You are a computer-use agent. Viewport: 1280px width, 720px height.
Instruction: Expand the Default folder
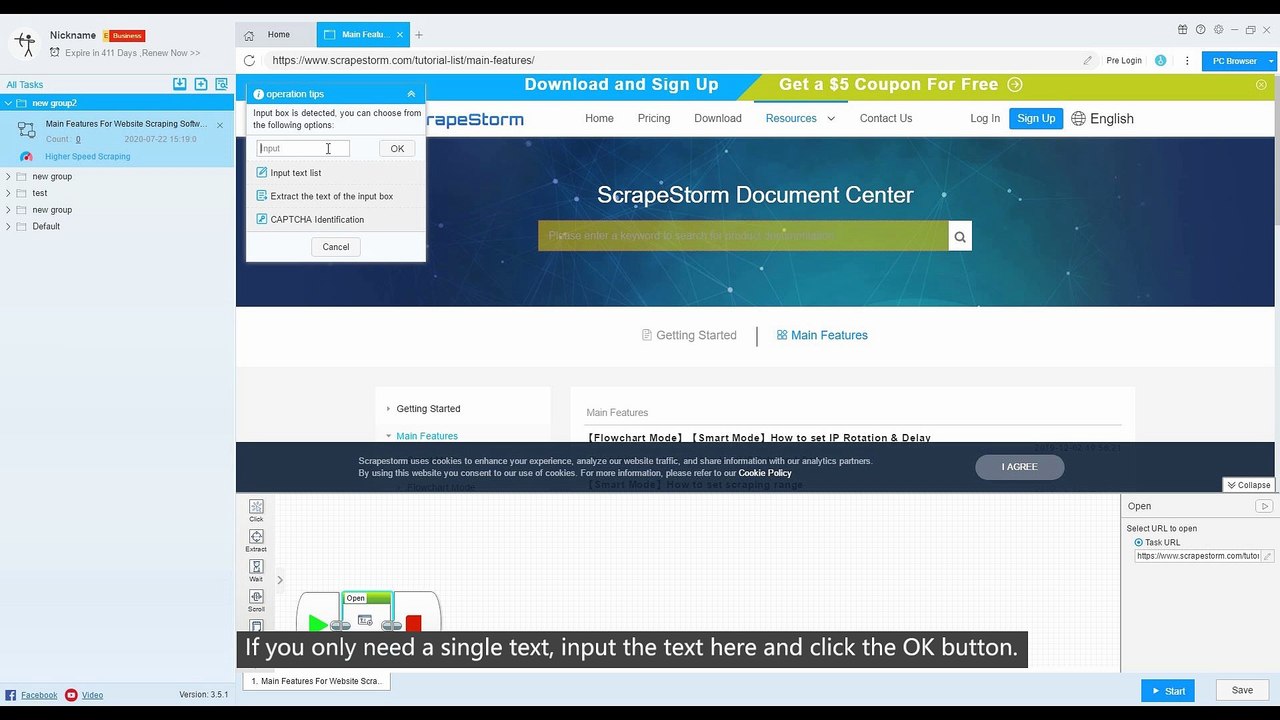(x=9, y=227)
